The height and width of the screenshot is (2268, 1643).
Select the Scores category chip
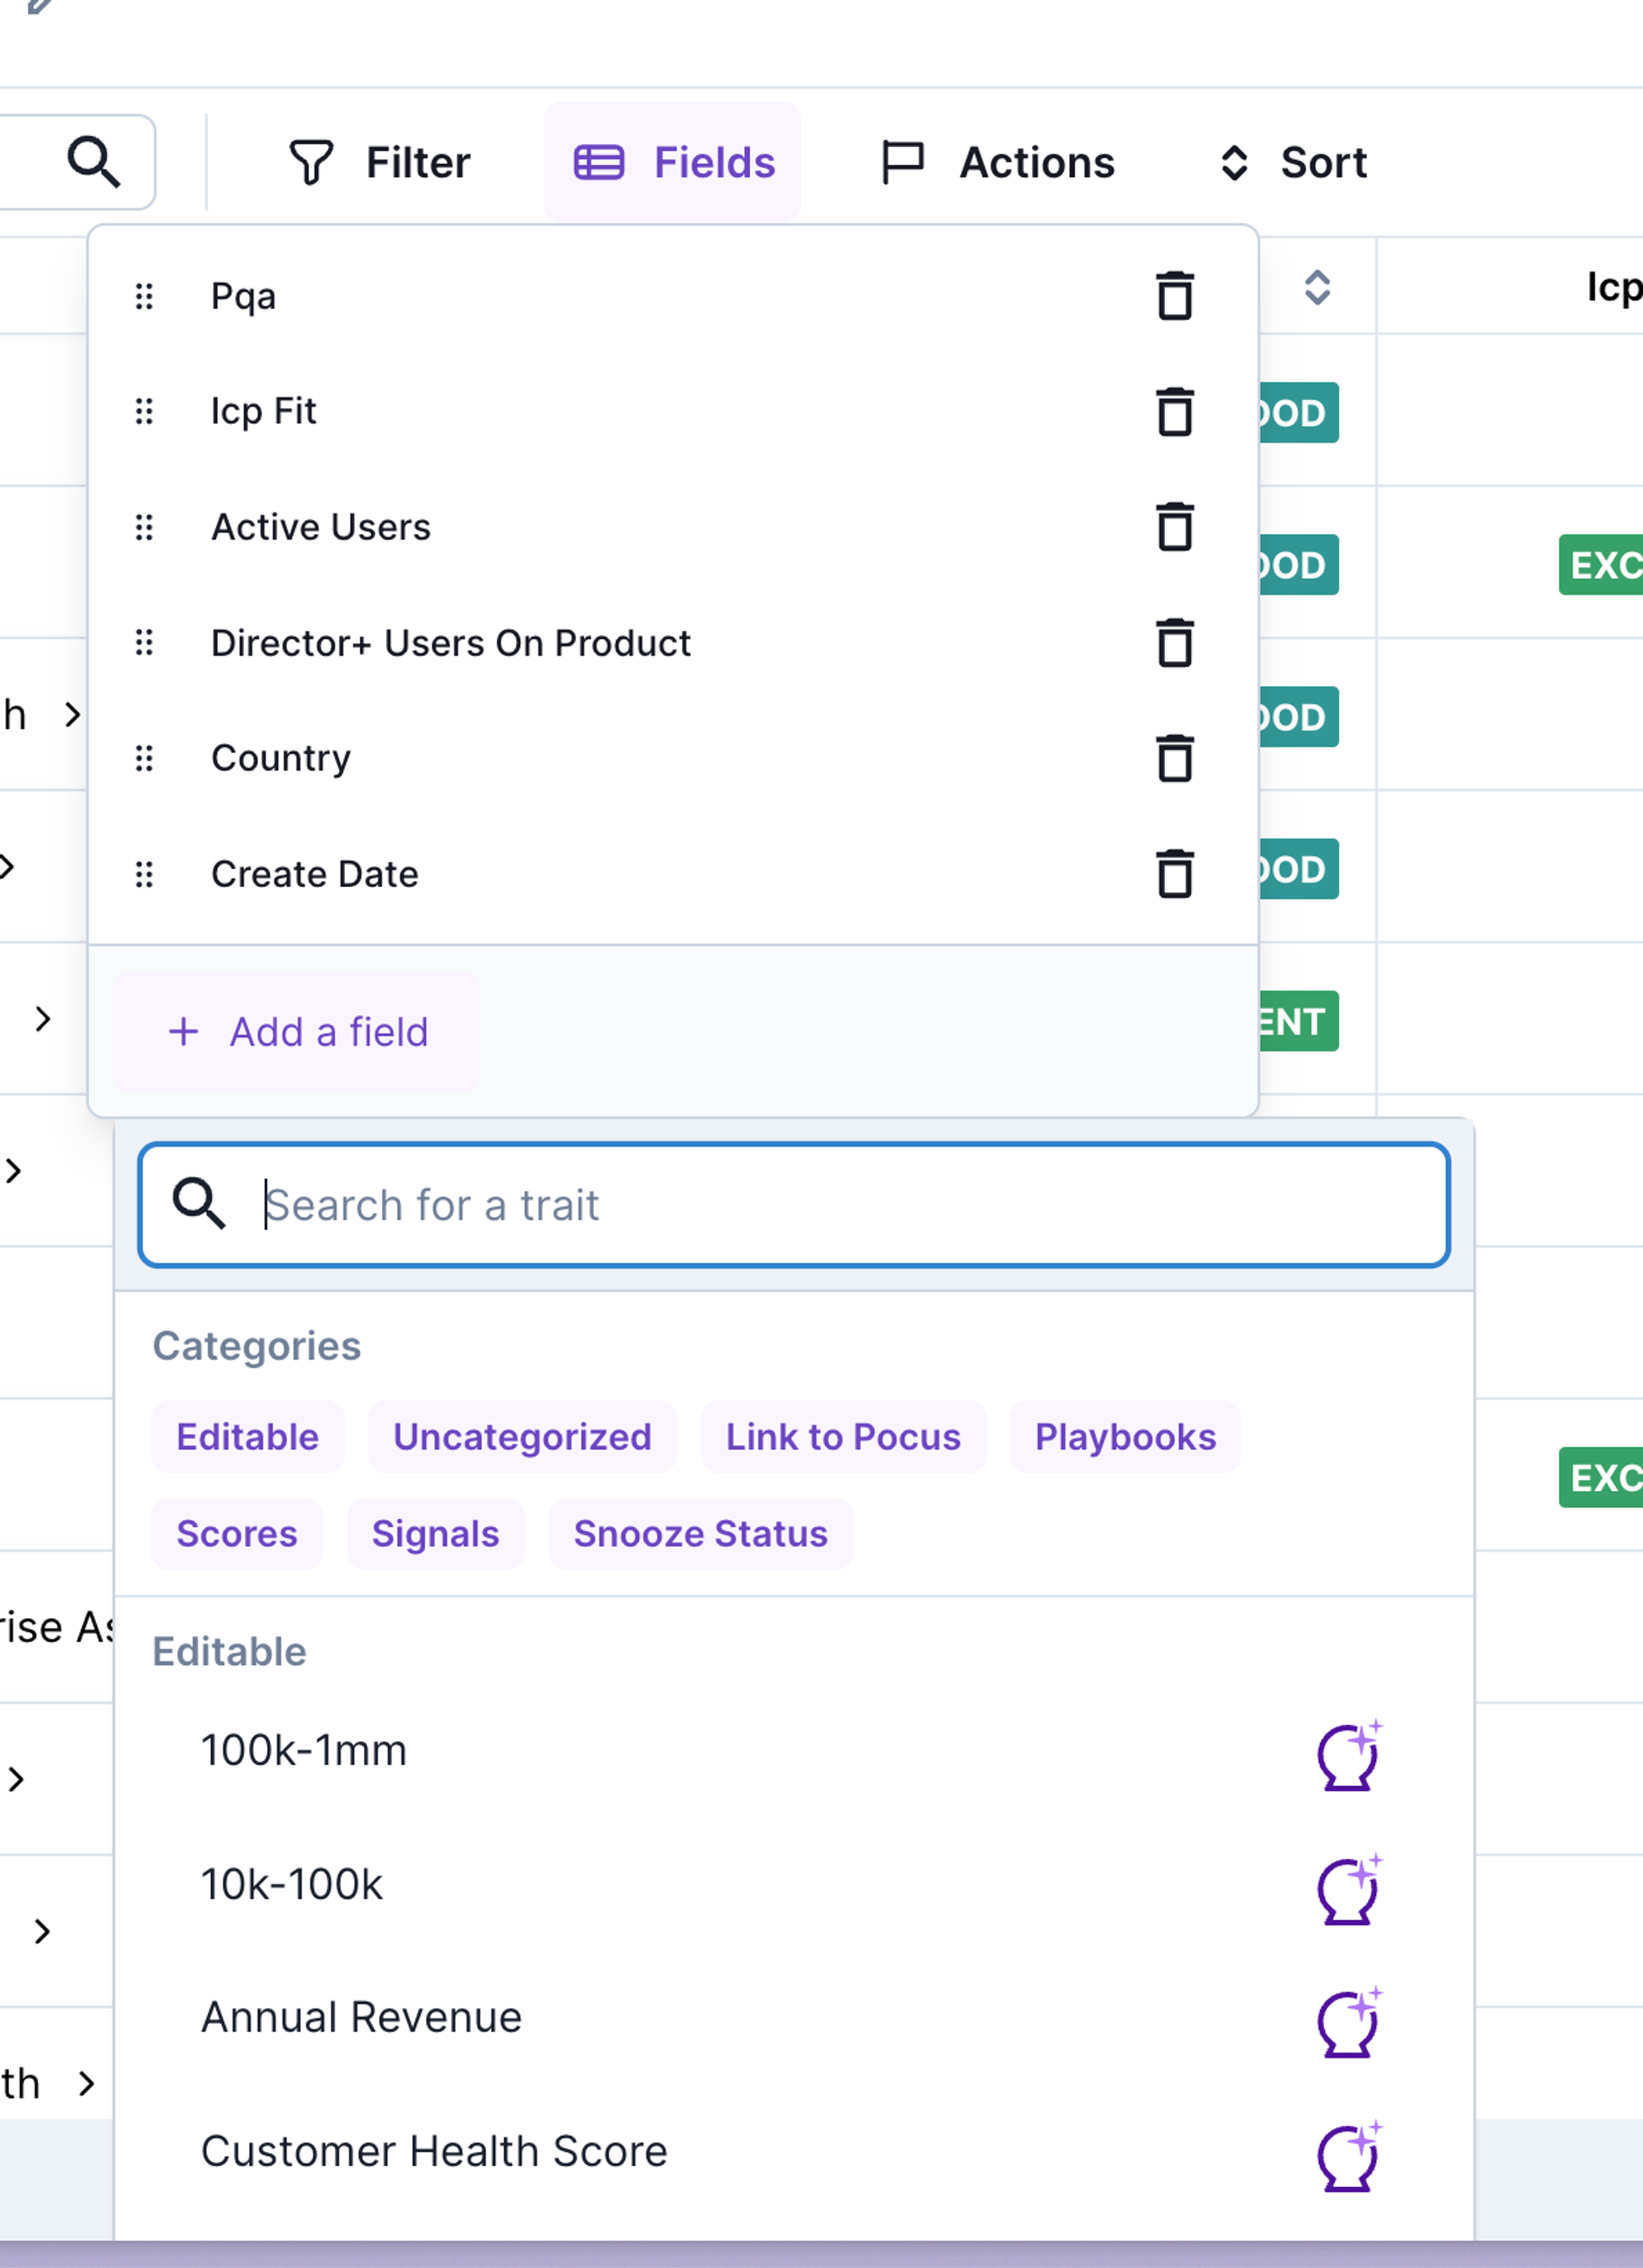click(x=237, y=1534)
